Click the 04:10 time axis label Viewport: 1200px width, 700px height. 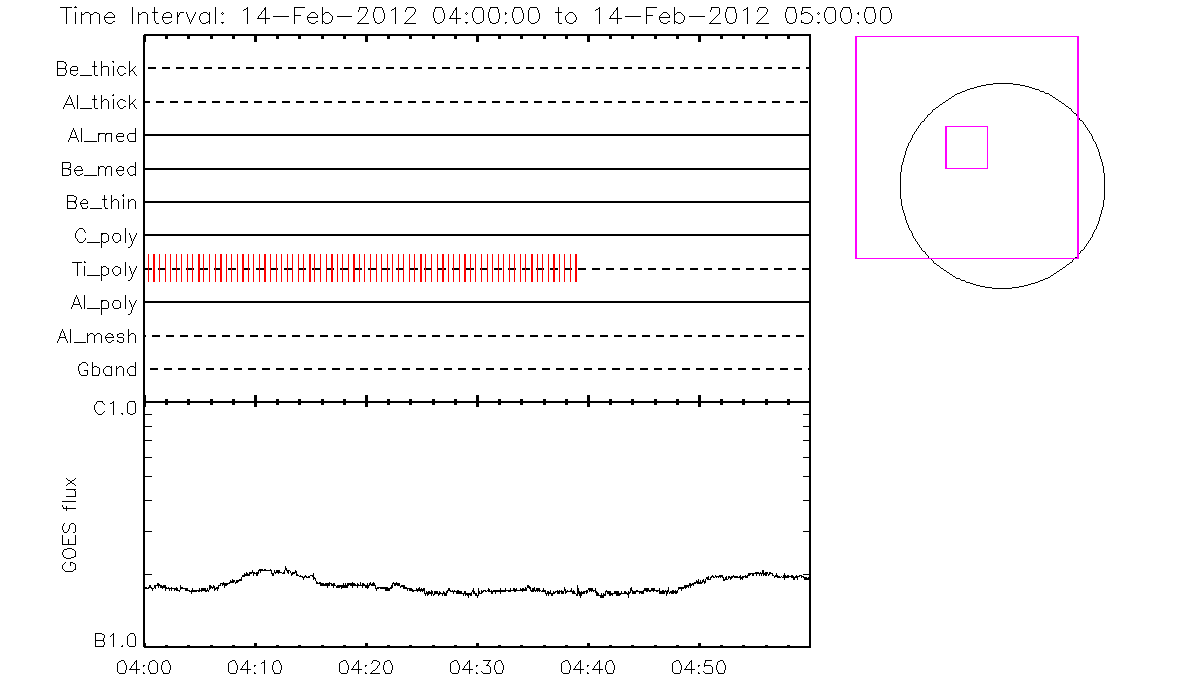256,666
